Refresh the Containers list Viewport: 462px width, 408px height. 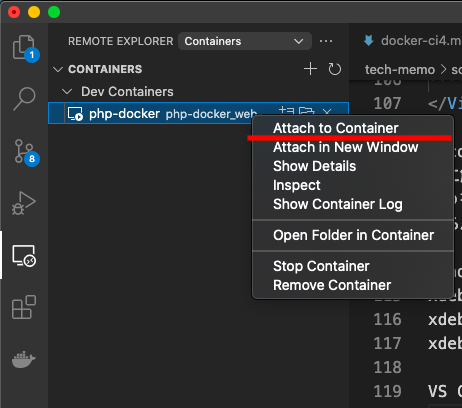pyautogui.click(x=334, y=69)
